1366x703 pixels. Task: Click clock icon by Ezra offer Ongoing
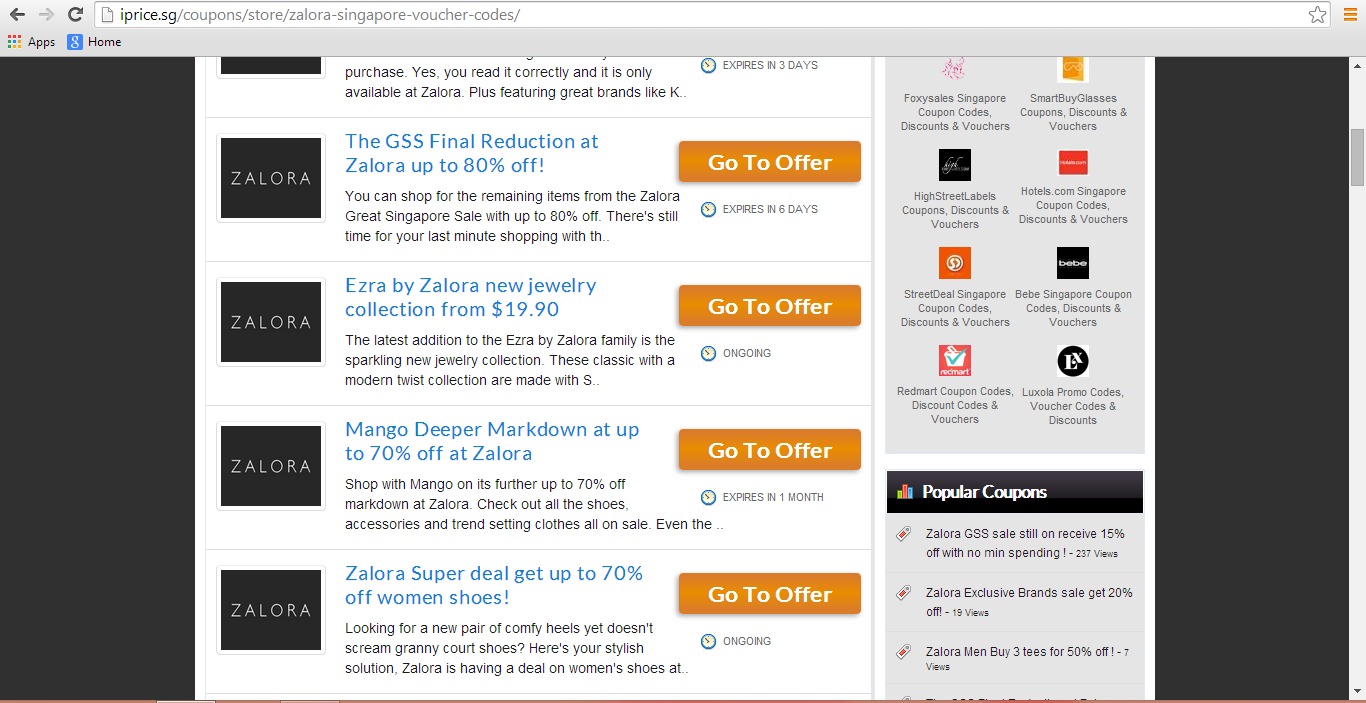point(708,353)
